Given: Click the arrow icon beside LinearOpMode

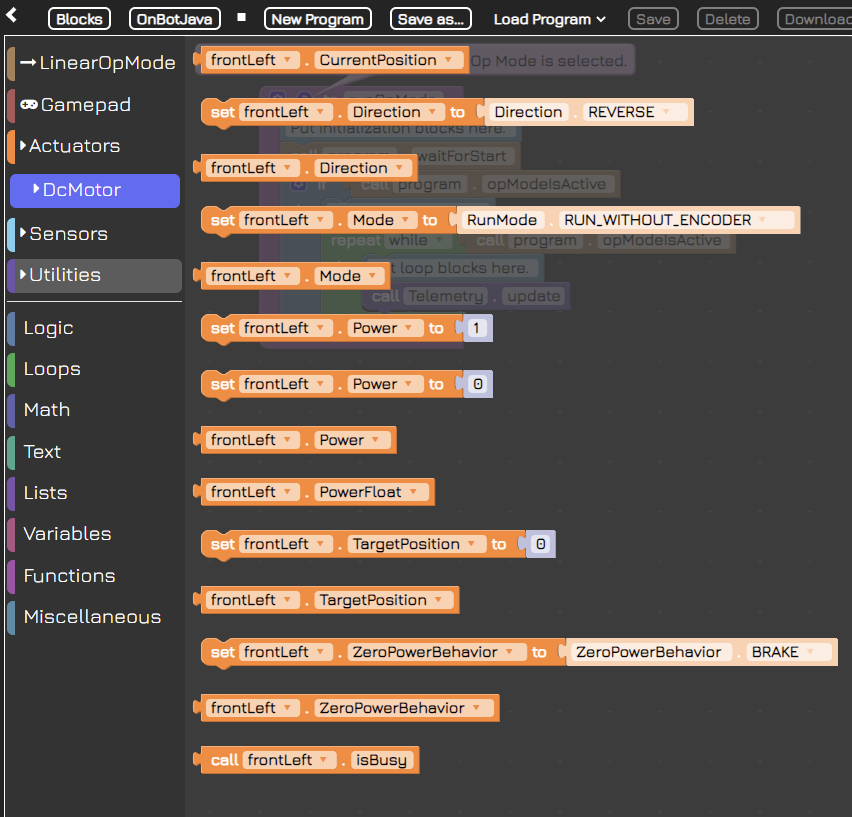Looking at the screenshot, I should click(25, 62).
